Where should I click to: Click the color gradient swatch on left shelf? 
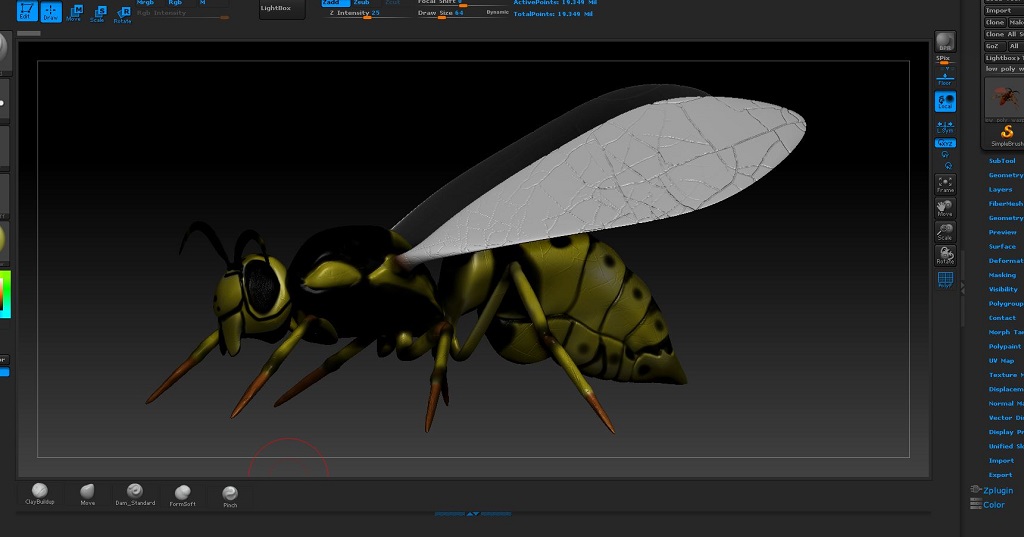5,295
